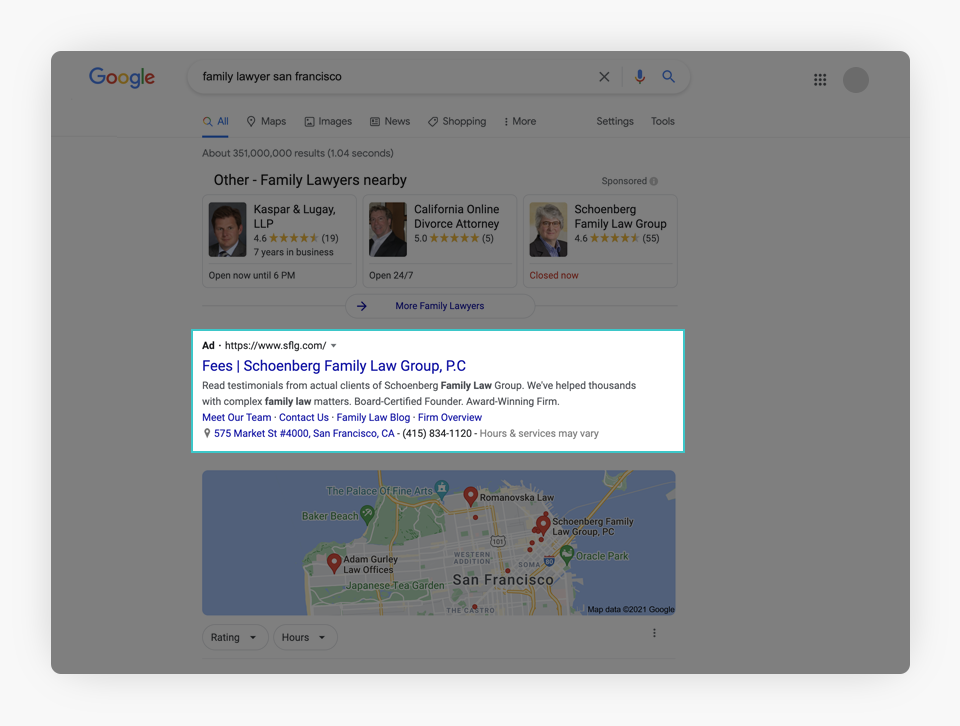This screenshot has height=726, width=960.
Task: Expand the Rating filter dropdown
Action: click(x=235, y=637)
